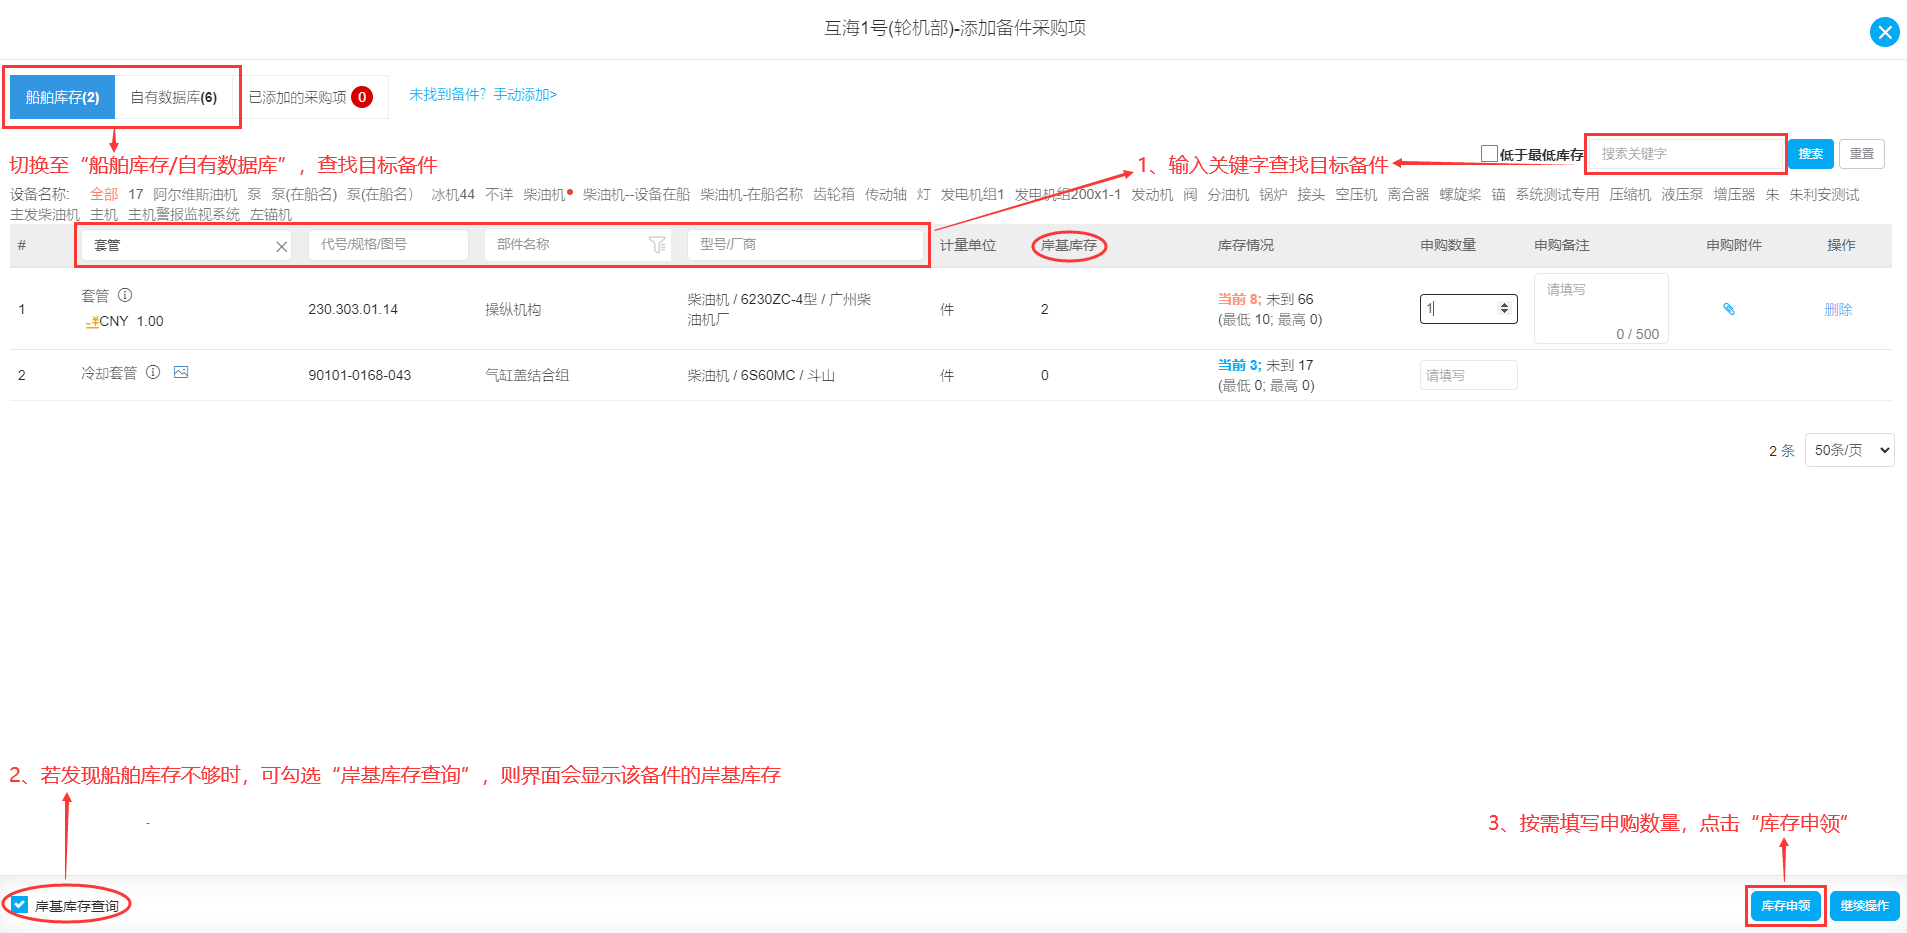Click the 申购备注 text area in row 1
The image size is (1907, 933).
(x=1601, y=309)
